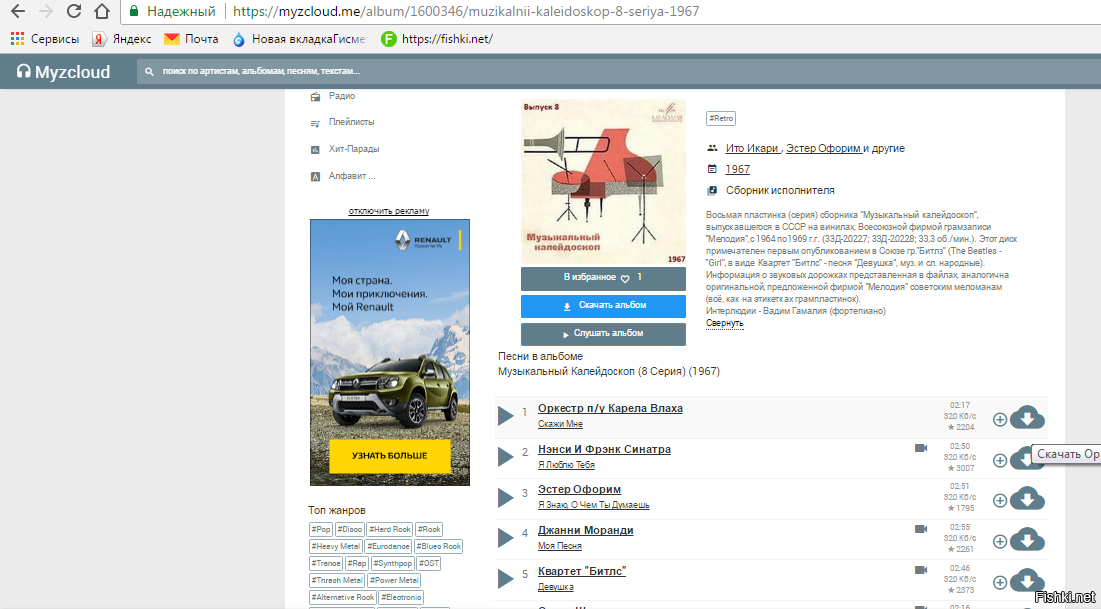Play track 2 Нэнси И Фрэнк Синатра

point(506,457)
